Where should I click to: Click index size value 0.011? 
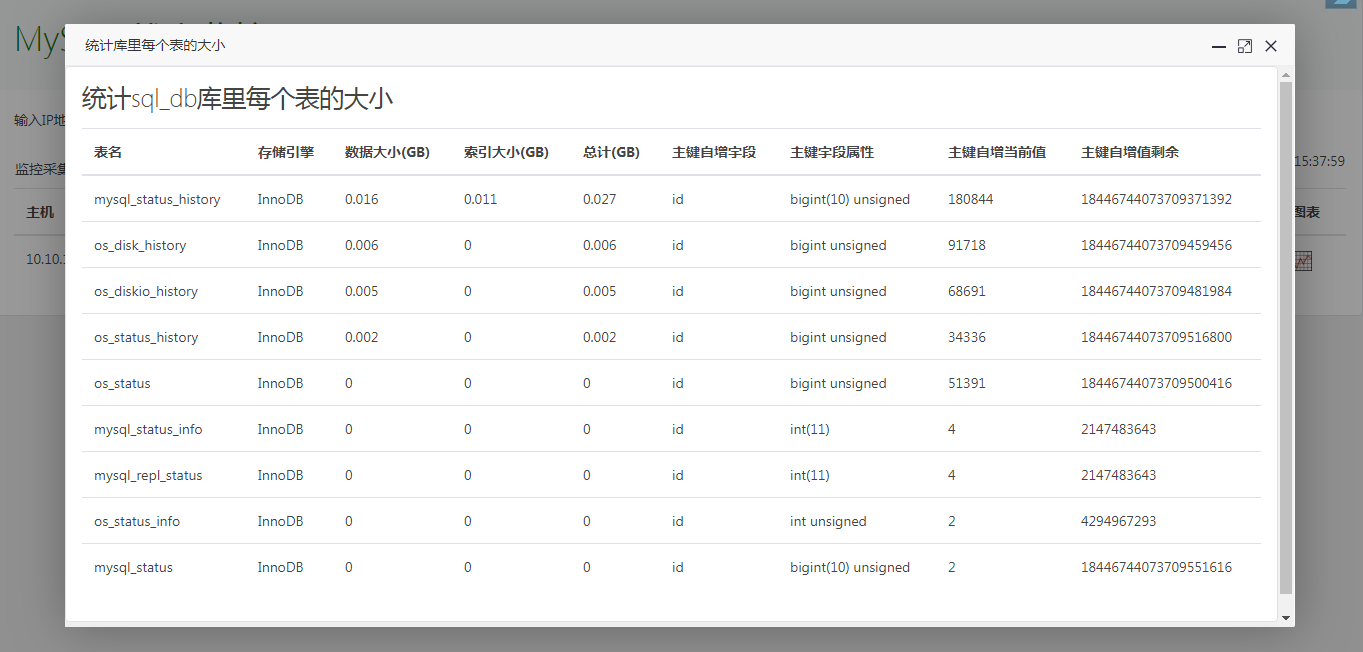pyautogui.click(x=480, y=199)
